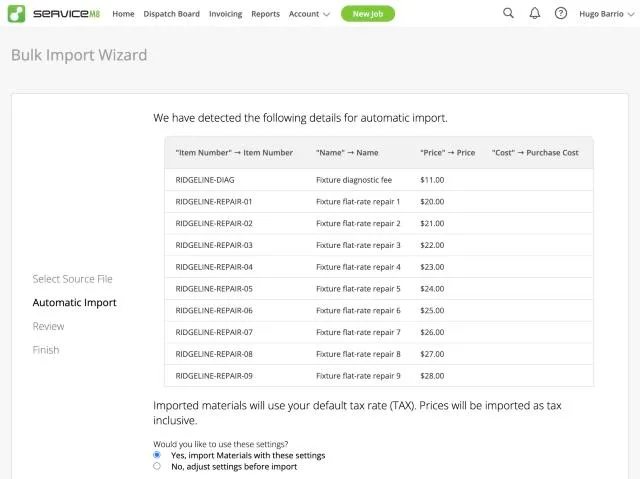Click the 'Fixture flat-rate repair 9' cell

pyautogui.click(x=358, y=376)
